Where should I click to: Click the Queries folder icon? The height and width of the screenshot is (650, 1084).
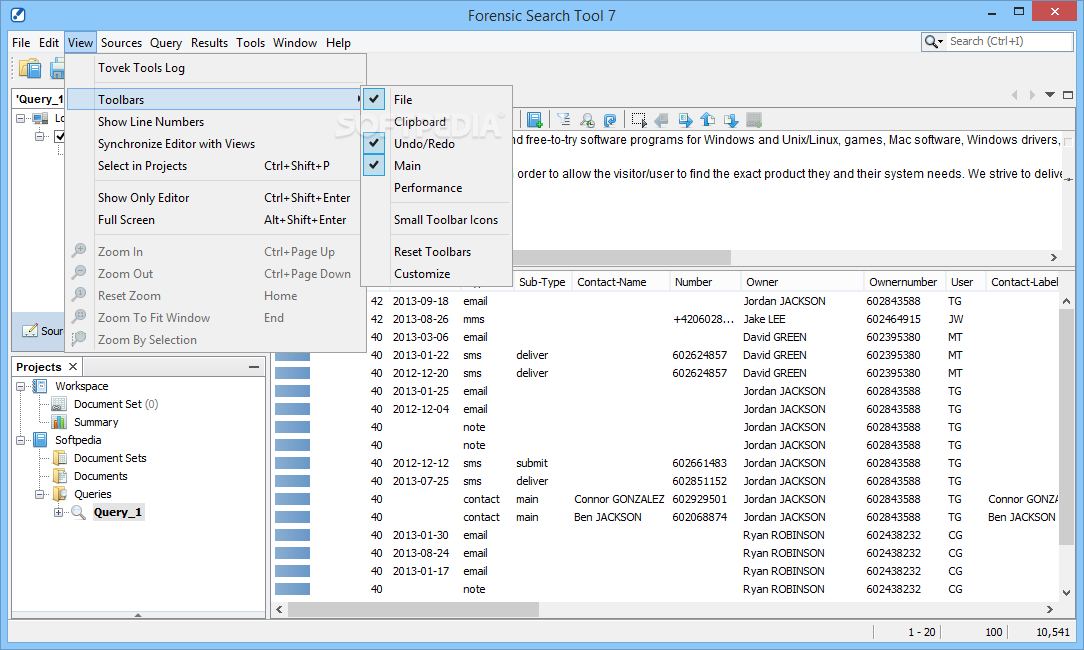60,494
